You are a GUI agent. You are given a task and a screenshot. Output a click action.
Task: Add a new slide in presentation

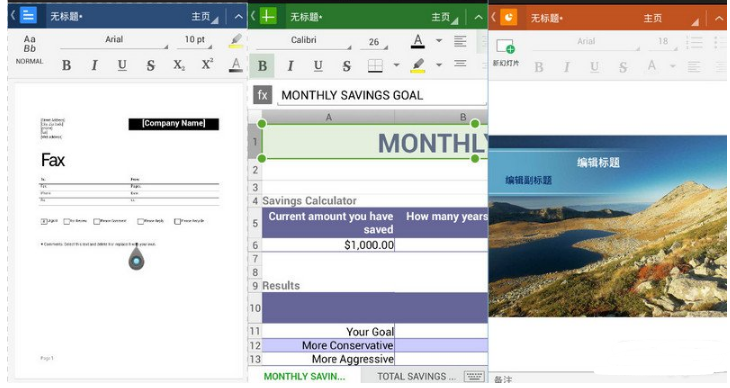(506, 52)
